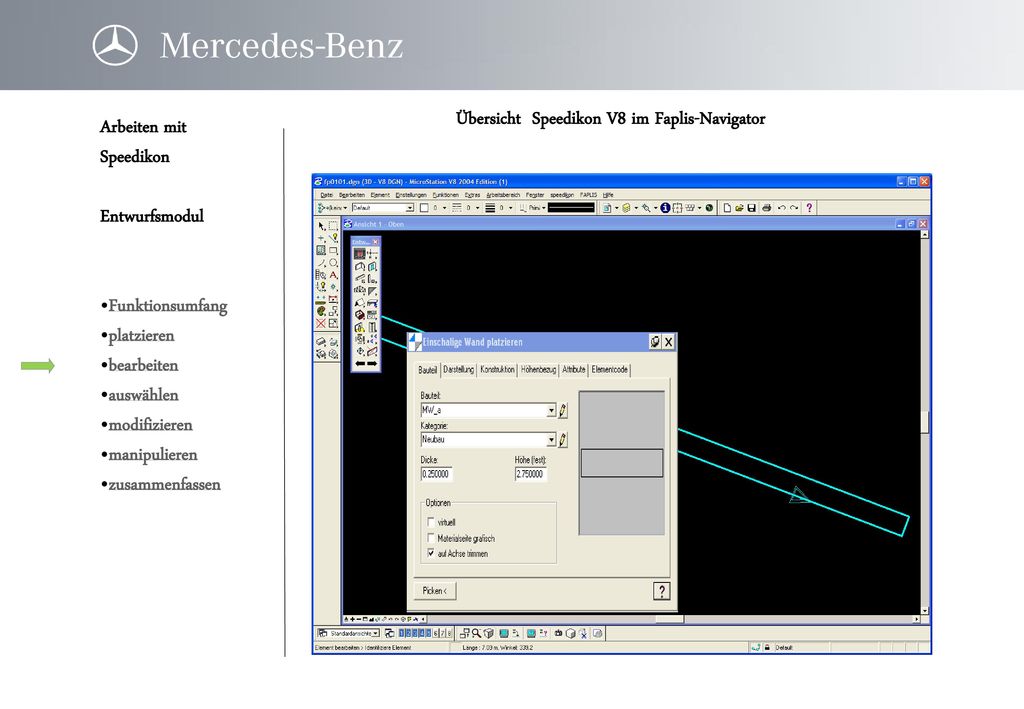Select the arrow Element Selection tool
The image size is (1024, 709).
tap(321, 226)
